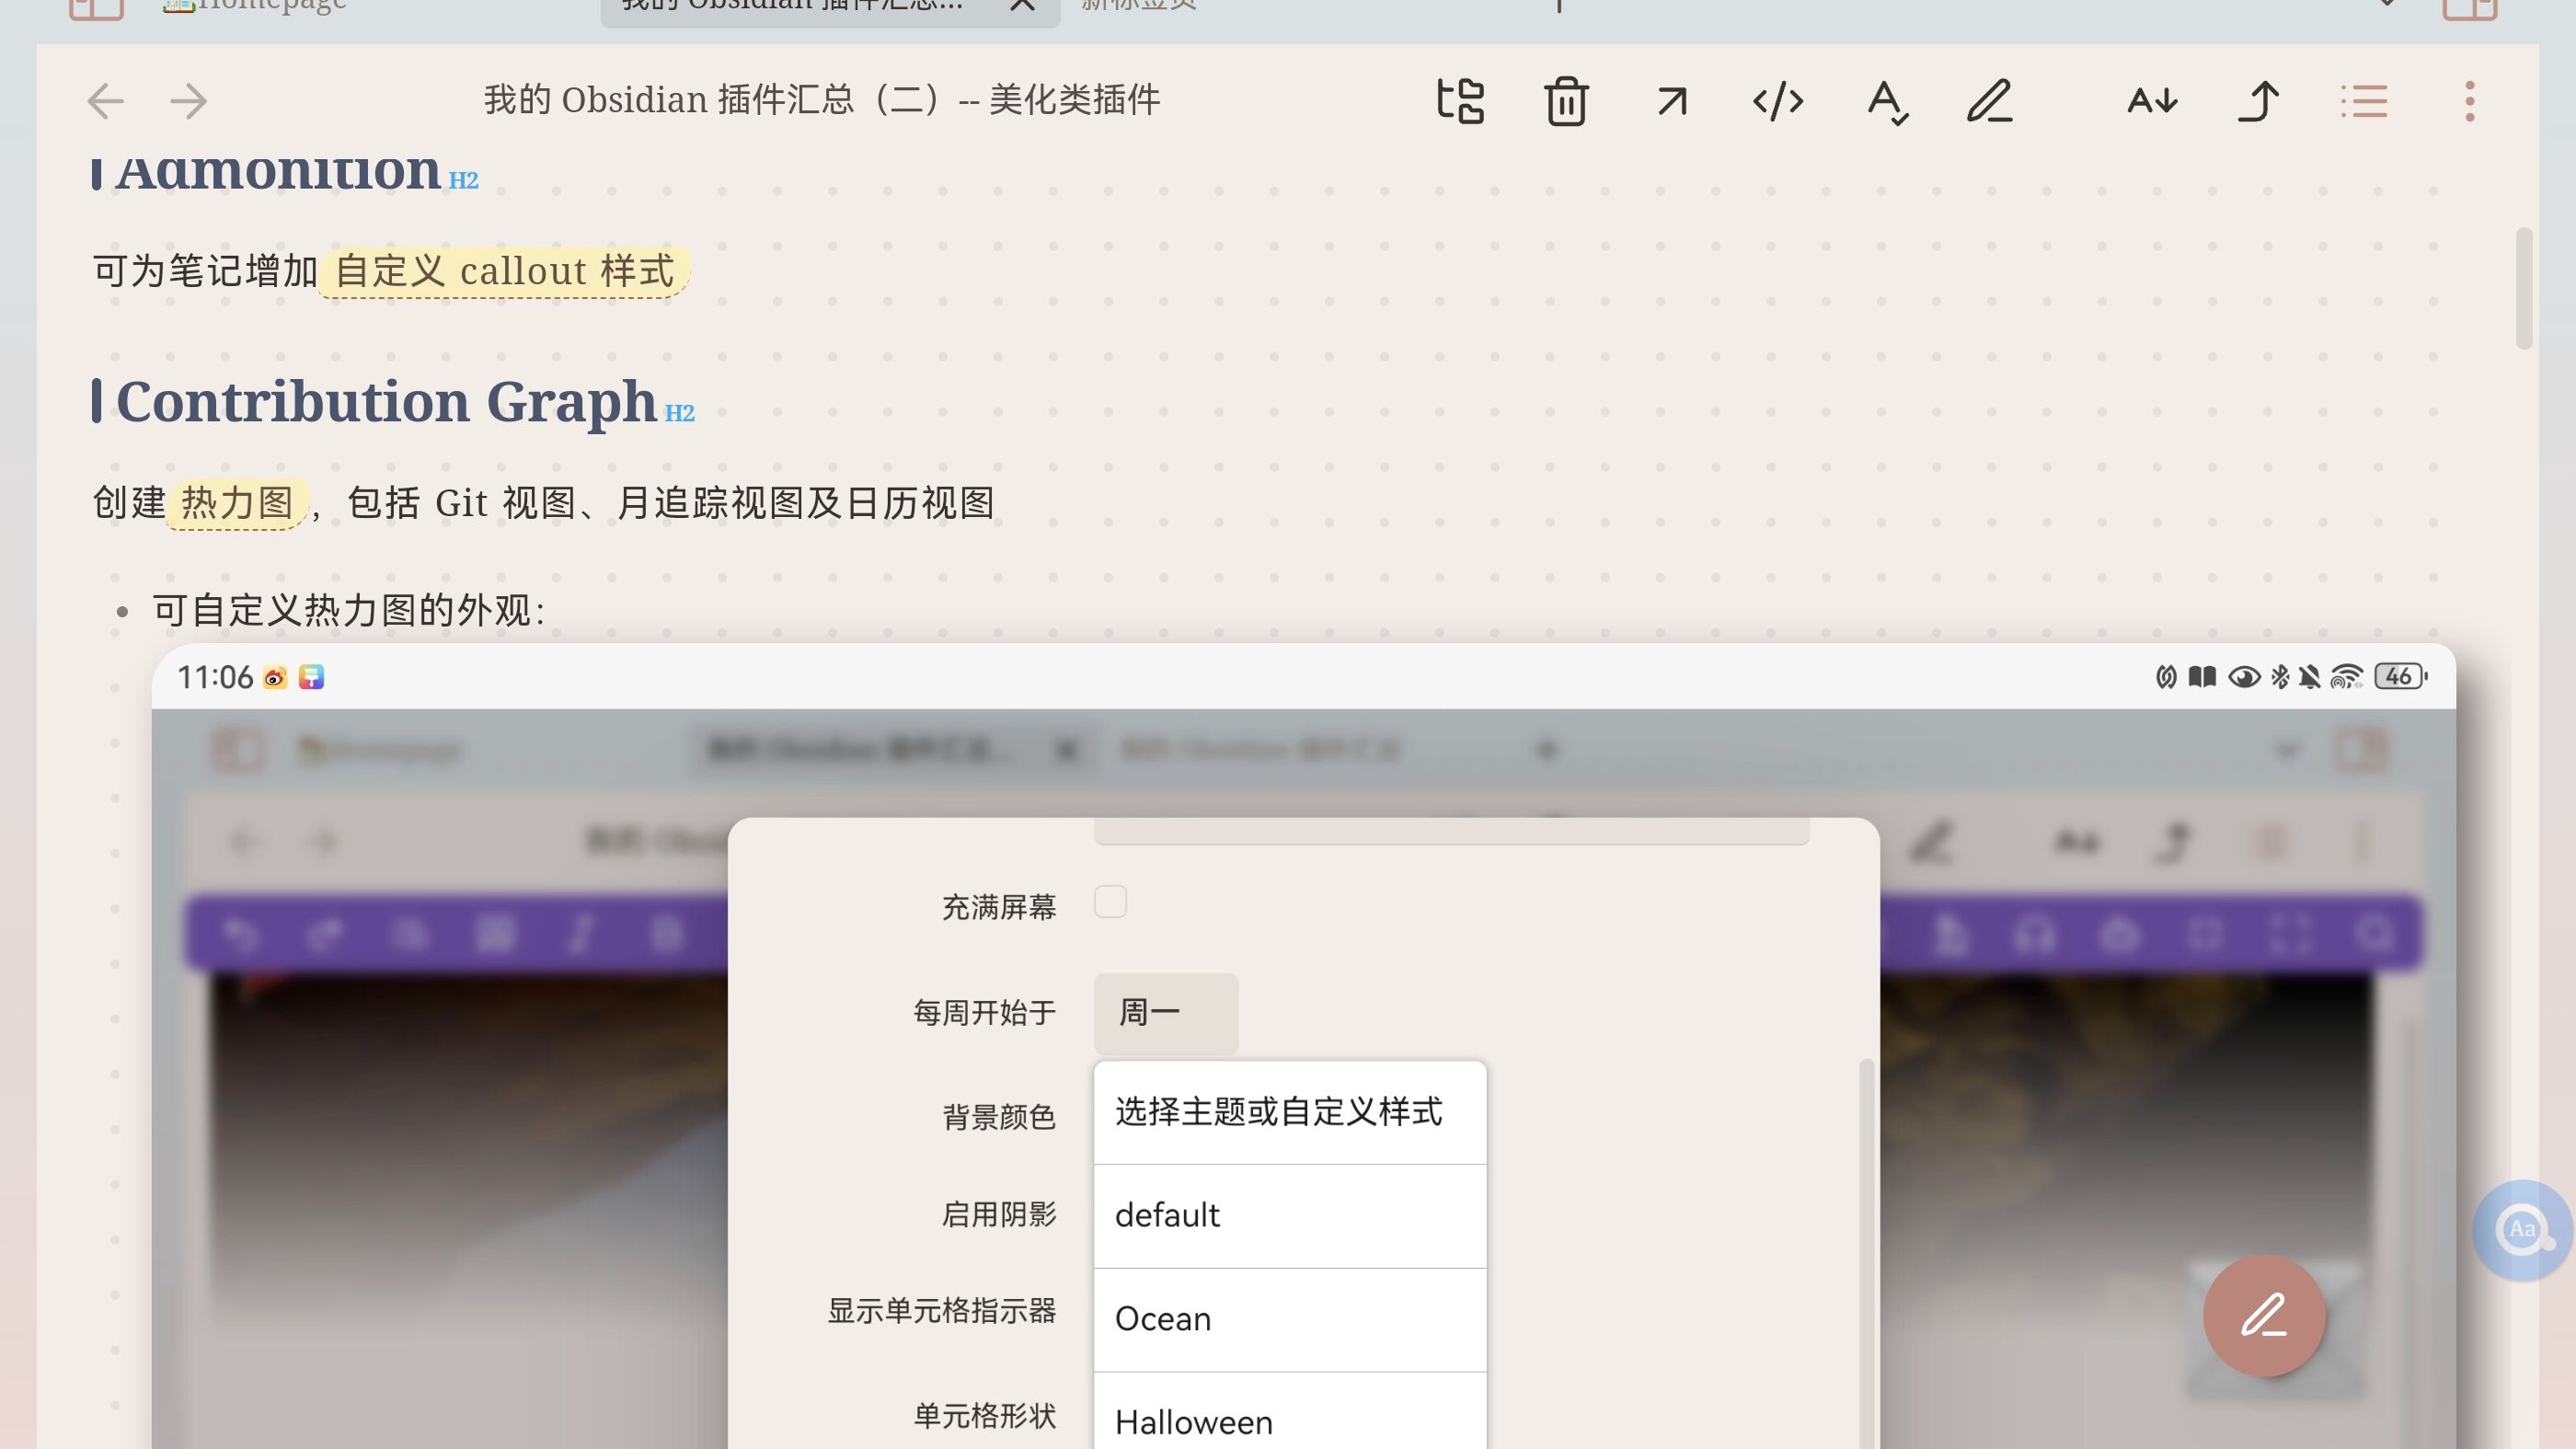Click the eye comfort icon in screenshot
This screenshot has width=2576, height=1449.
coord(2244,677)
